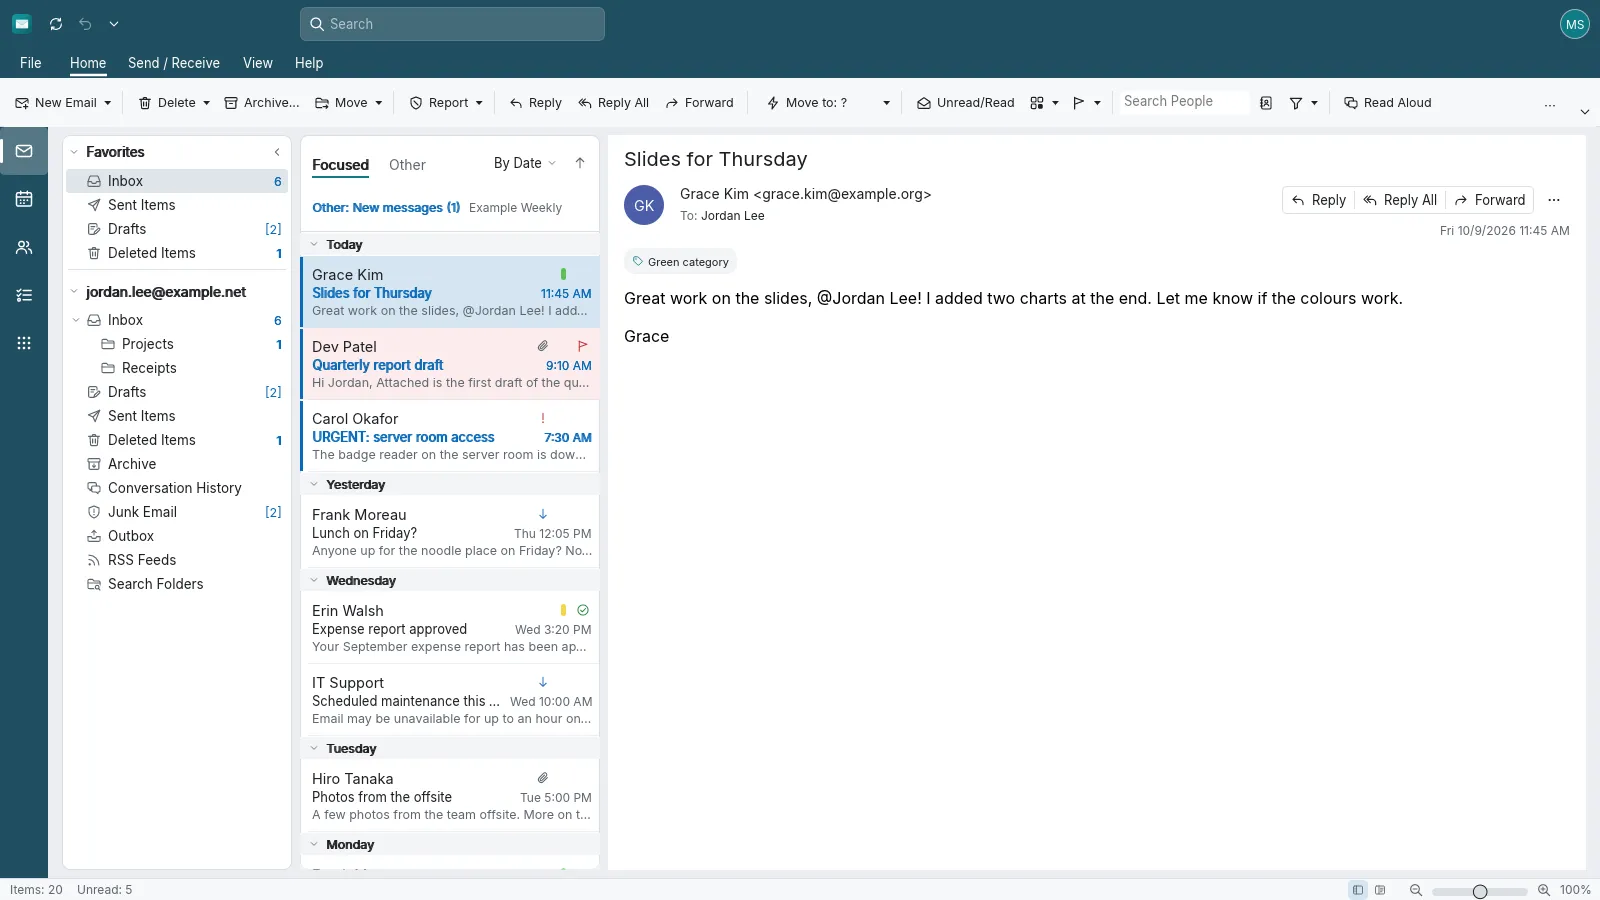This screenshot has width=1600, height=900.
Task: Click Read Aloud in the ribbon
Action: click(1388, 103)
